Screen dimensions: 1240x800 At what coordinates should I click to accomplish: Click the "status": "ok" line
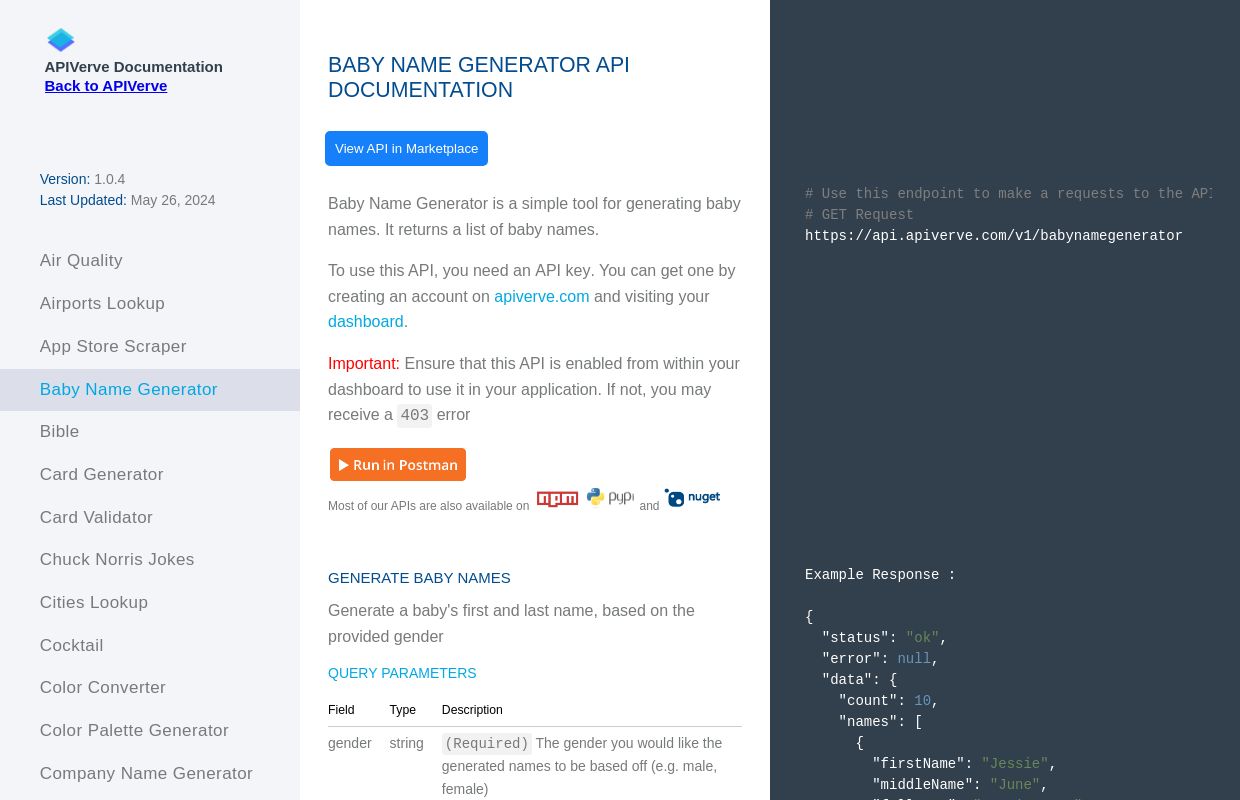click(884, 638)
